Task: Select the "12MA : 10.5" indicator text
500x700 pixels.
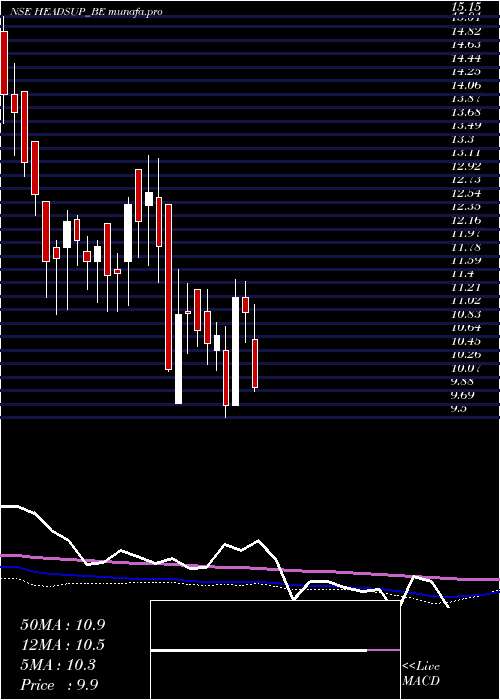Action: [x=63, y=645]
